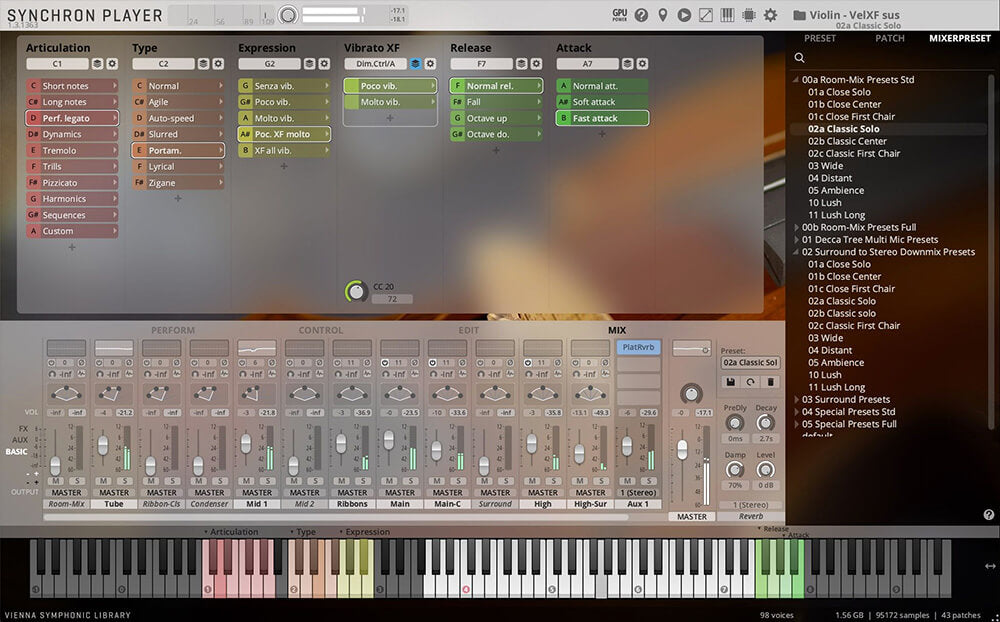The image size is (1000, 622).
Task: Click the GPU Power icon
Action: [x=620, y=15]
